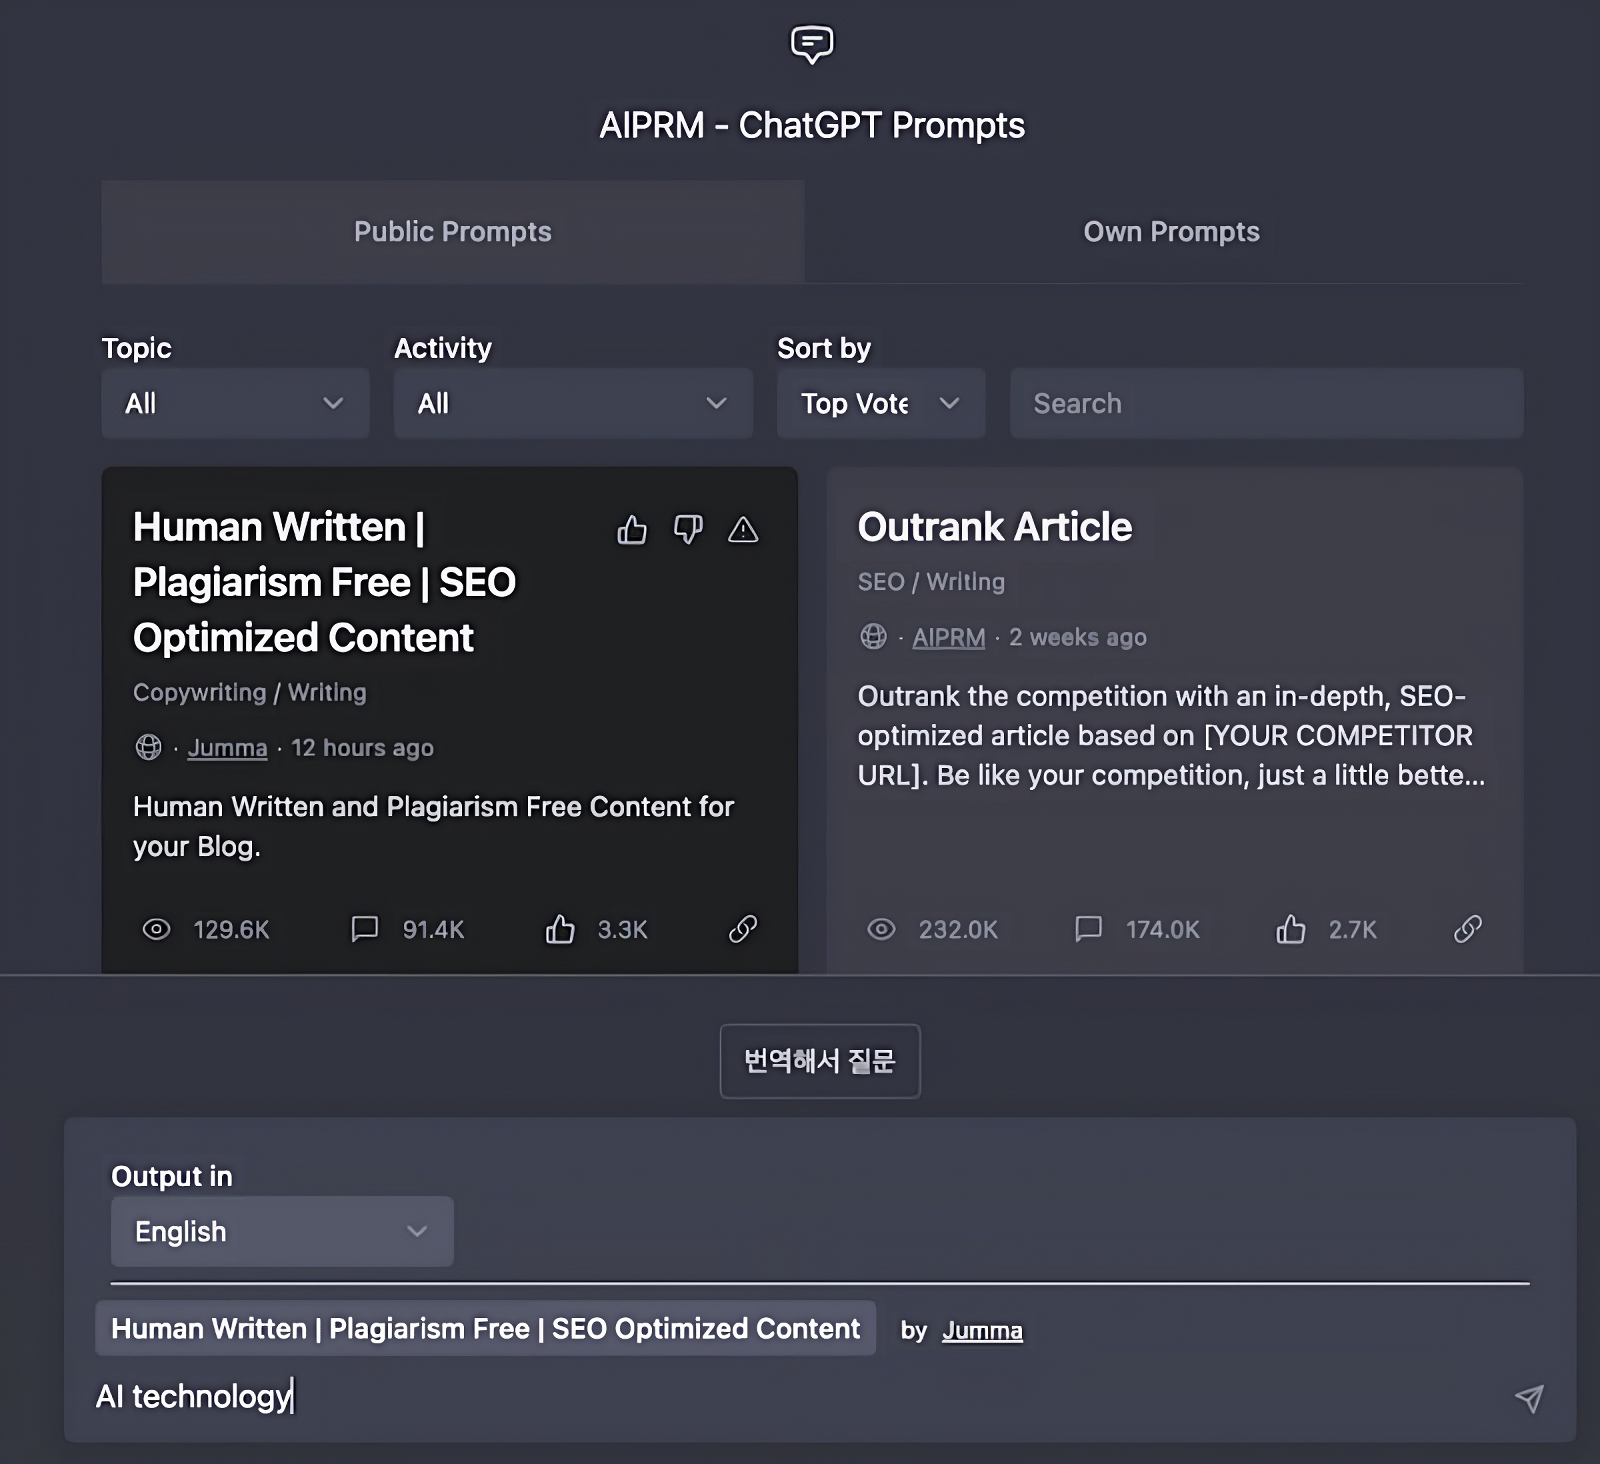Viewport: 1600px width, 1464px height.
Task: Click the 129.6K views count
Action: tap(231, 929)
